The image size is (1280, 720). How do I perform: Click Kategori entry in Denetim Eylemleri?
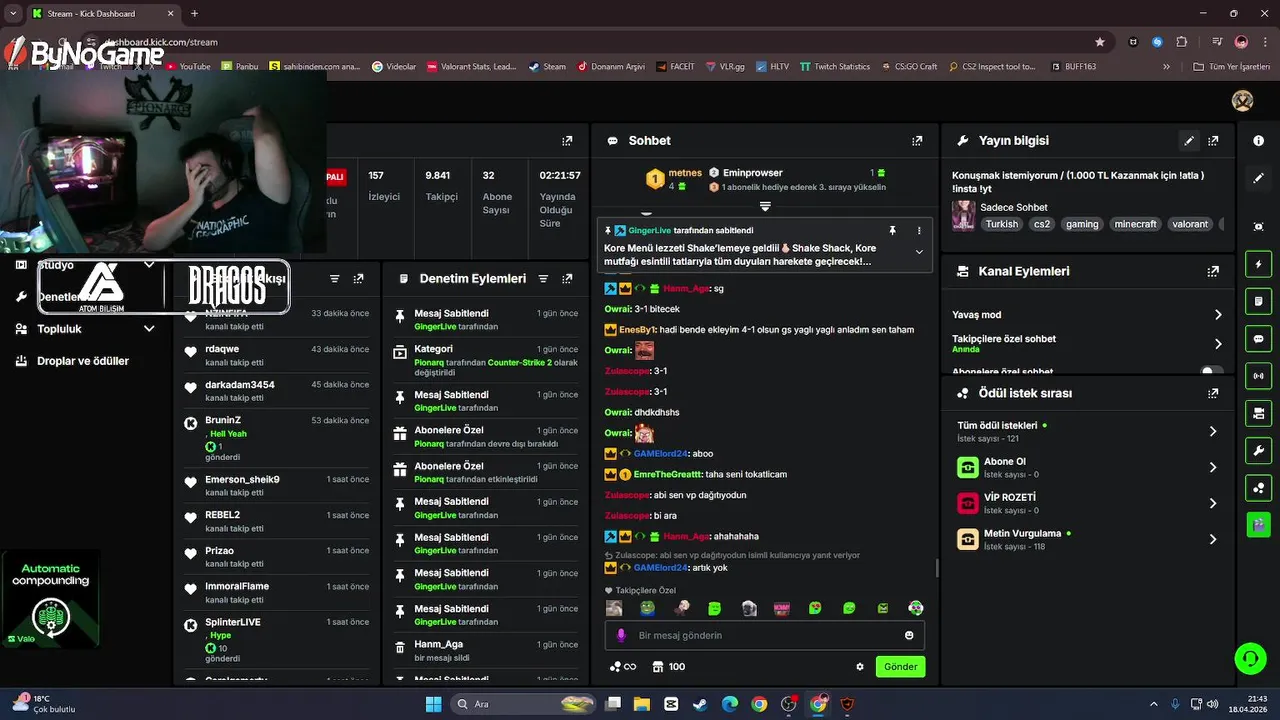pyautogui.click(x=487, y=361)
